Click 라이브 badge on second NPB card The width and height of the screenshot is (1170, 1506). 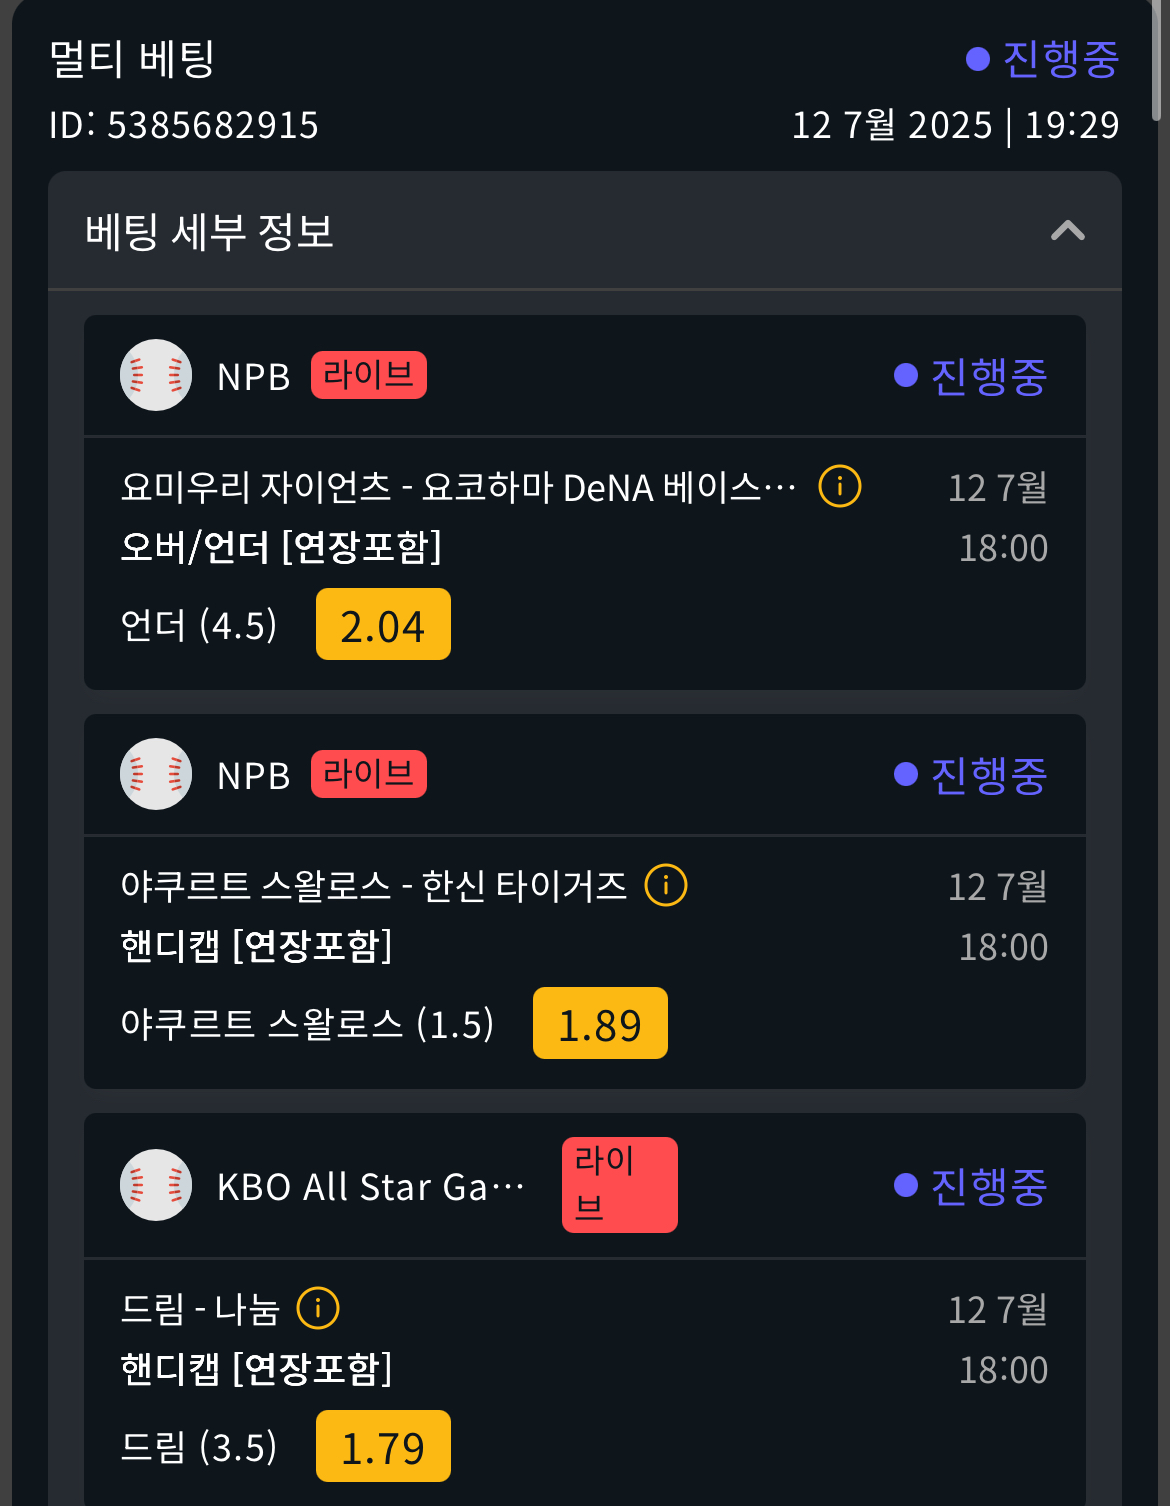point(369,774)
